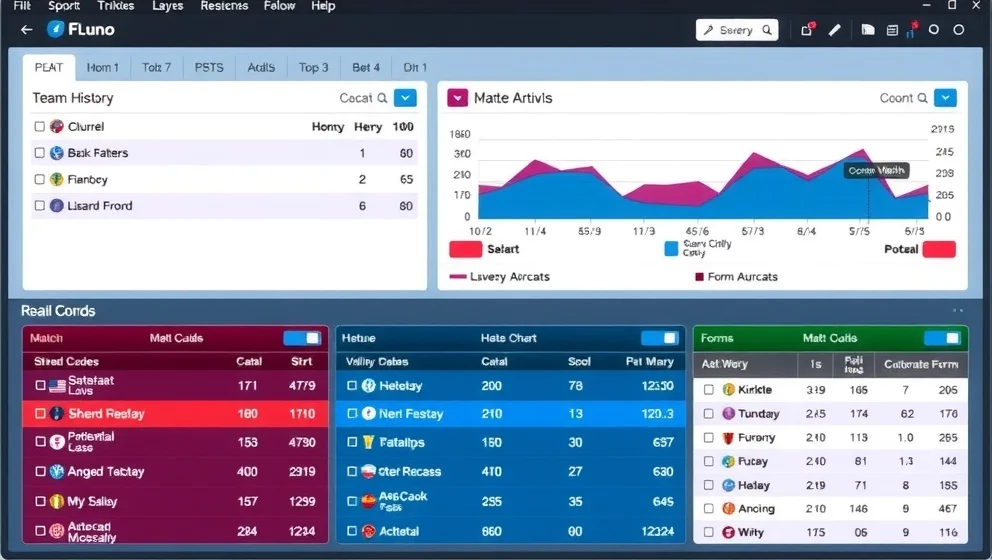Open the notification icon with red badge
The image size is (992, 560).
pos(807,30)
